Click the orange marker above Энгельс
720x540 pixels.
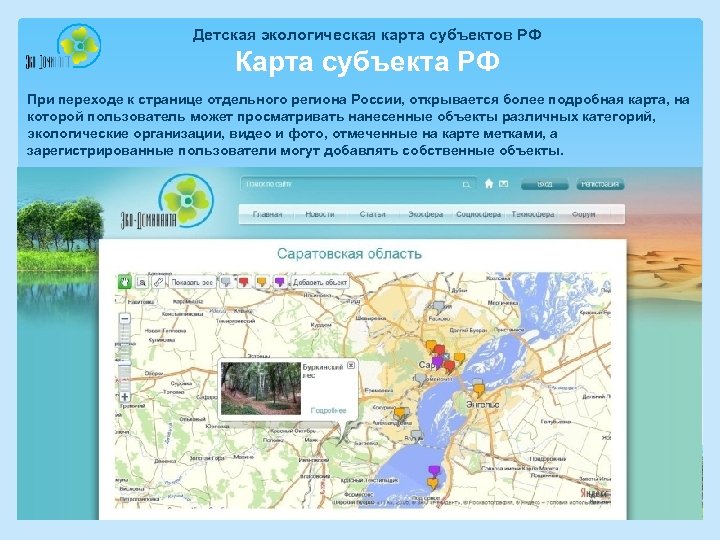tap(479, 391)
